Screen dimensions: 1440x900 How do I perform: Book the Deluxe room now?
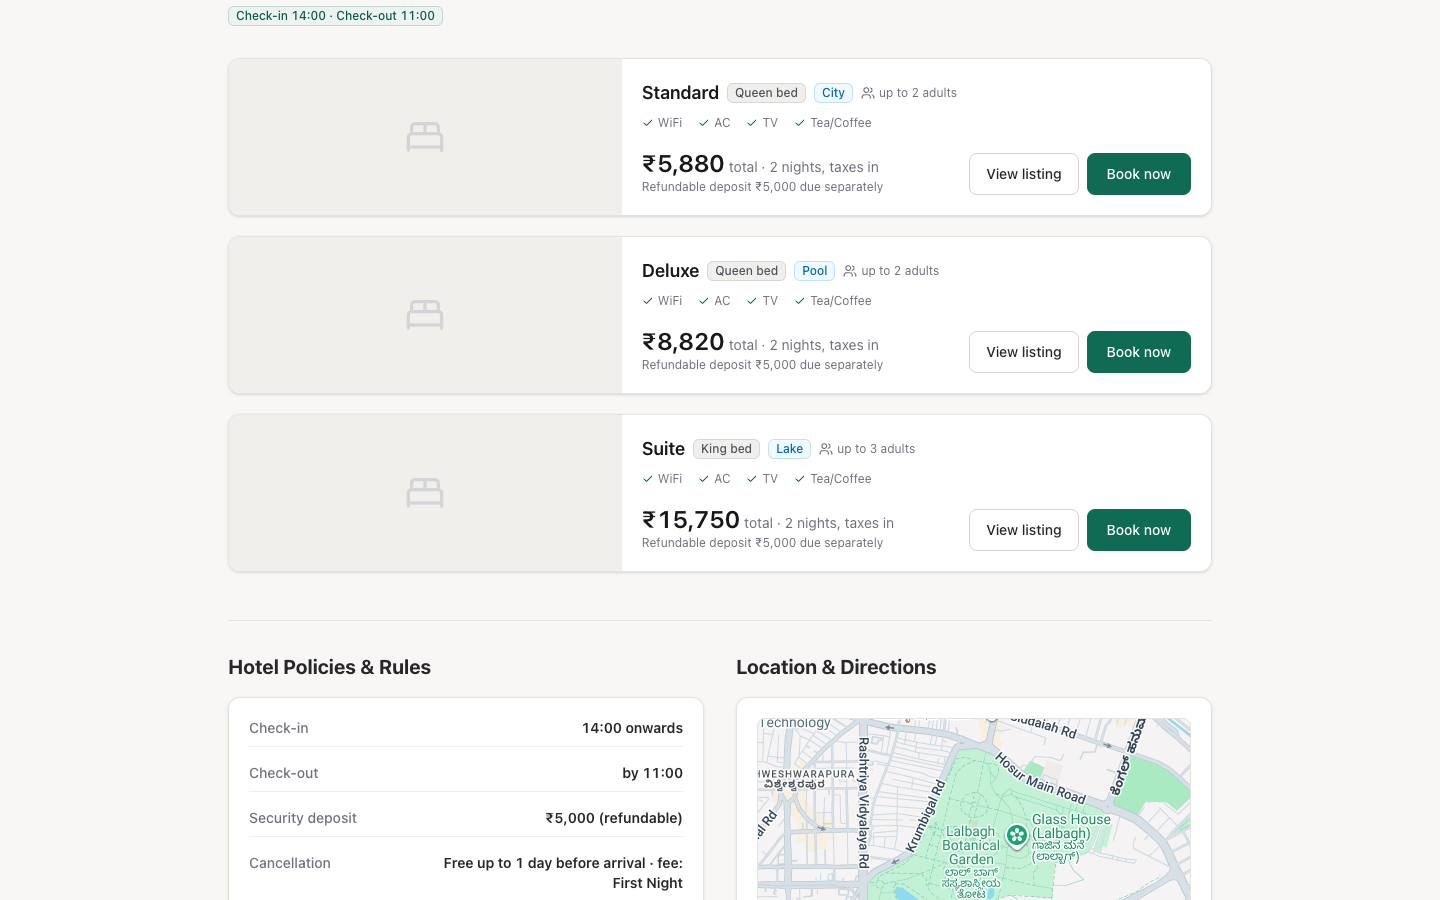[x=1139, y=352]
